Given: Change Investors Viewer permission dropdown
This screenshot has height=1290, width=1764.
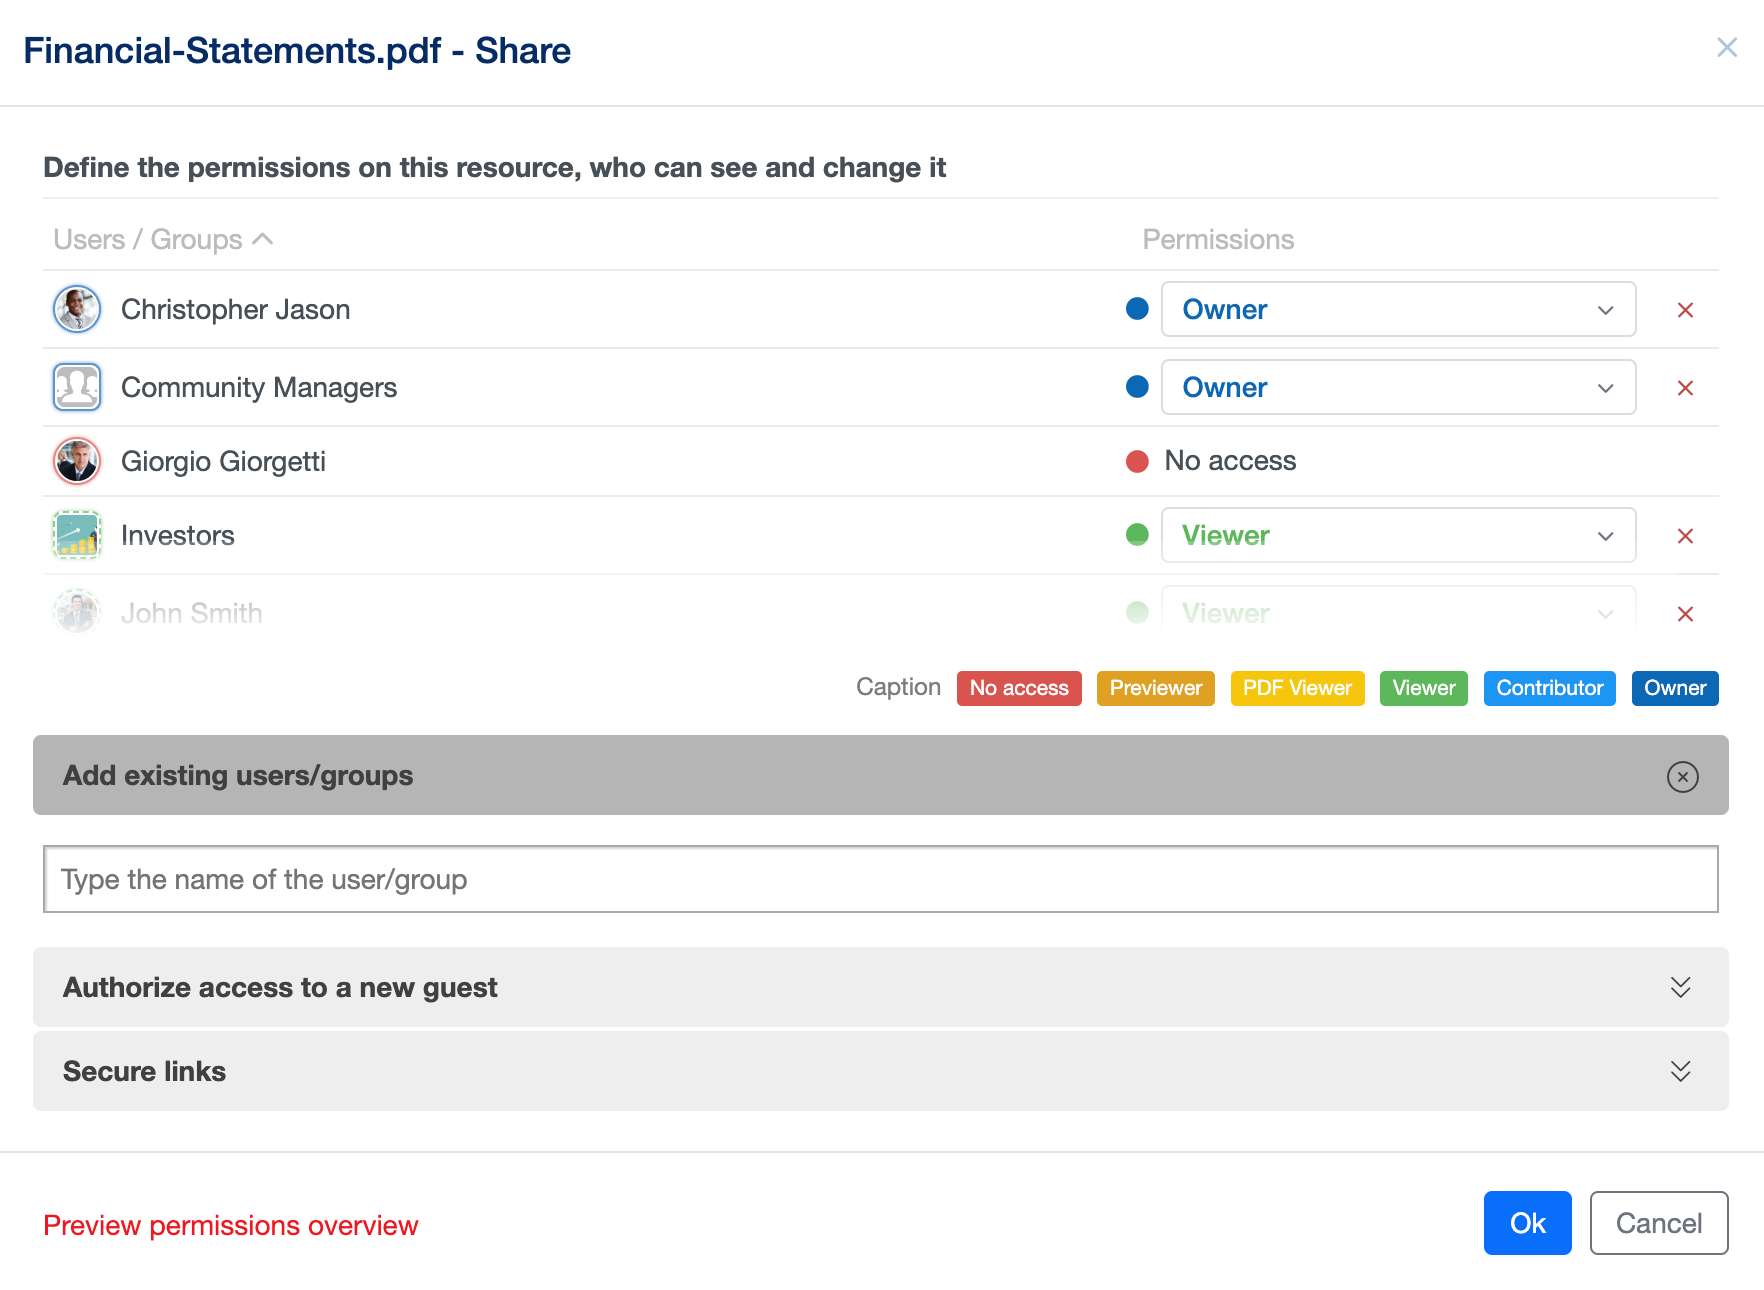Looking at the screenshot, I should [1397, 535].
